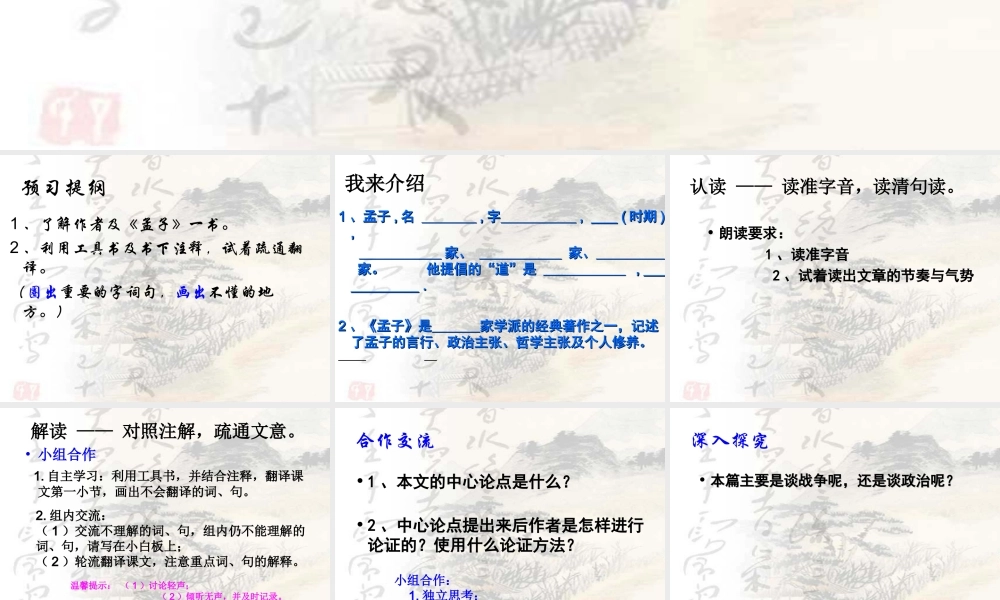Click the line 2、利用工具书及书下注释

(x=156, y=248)
